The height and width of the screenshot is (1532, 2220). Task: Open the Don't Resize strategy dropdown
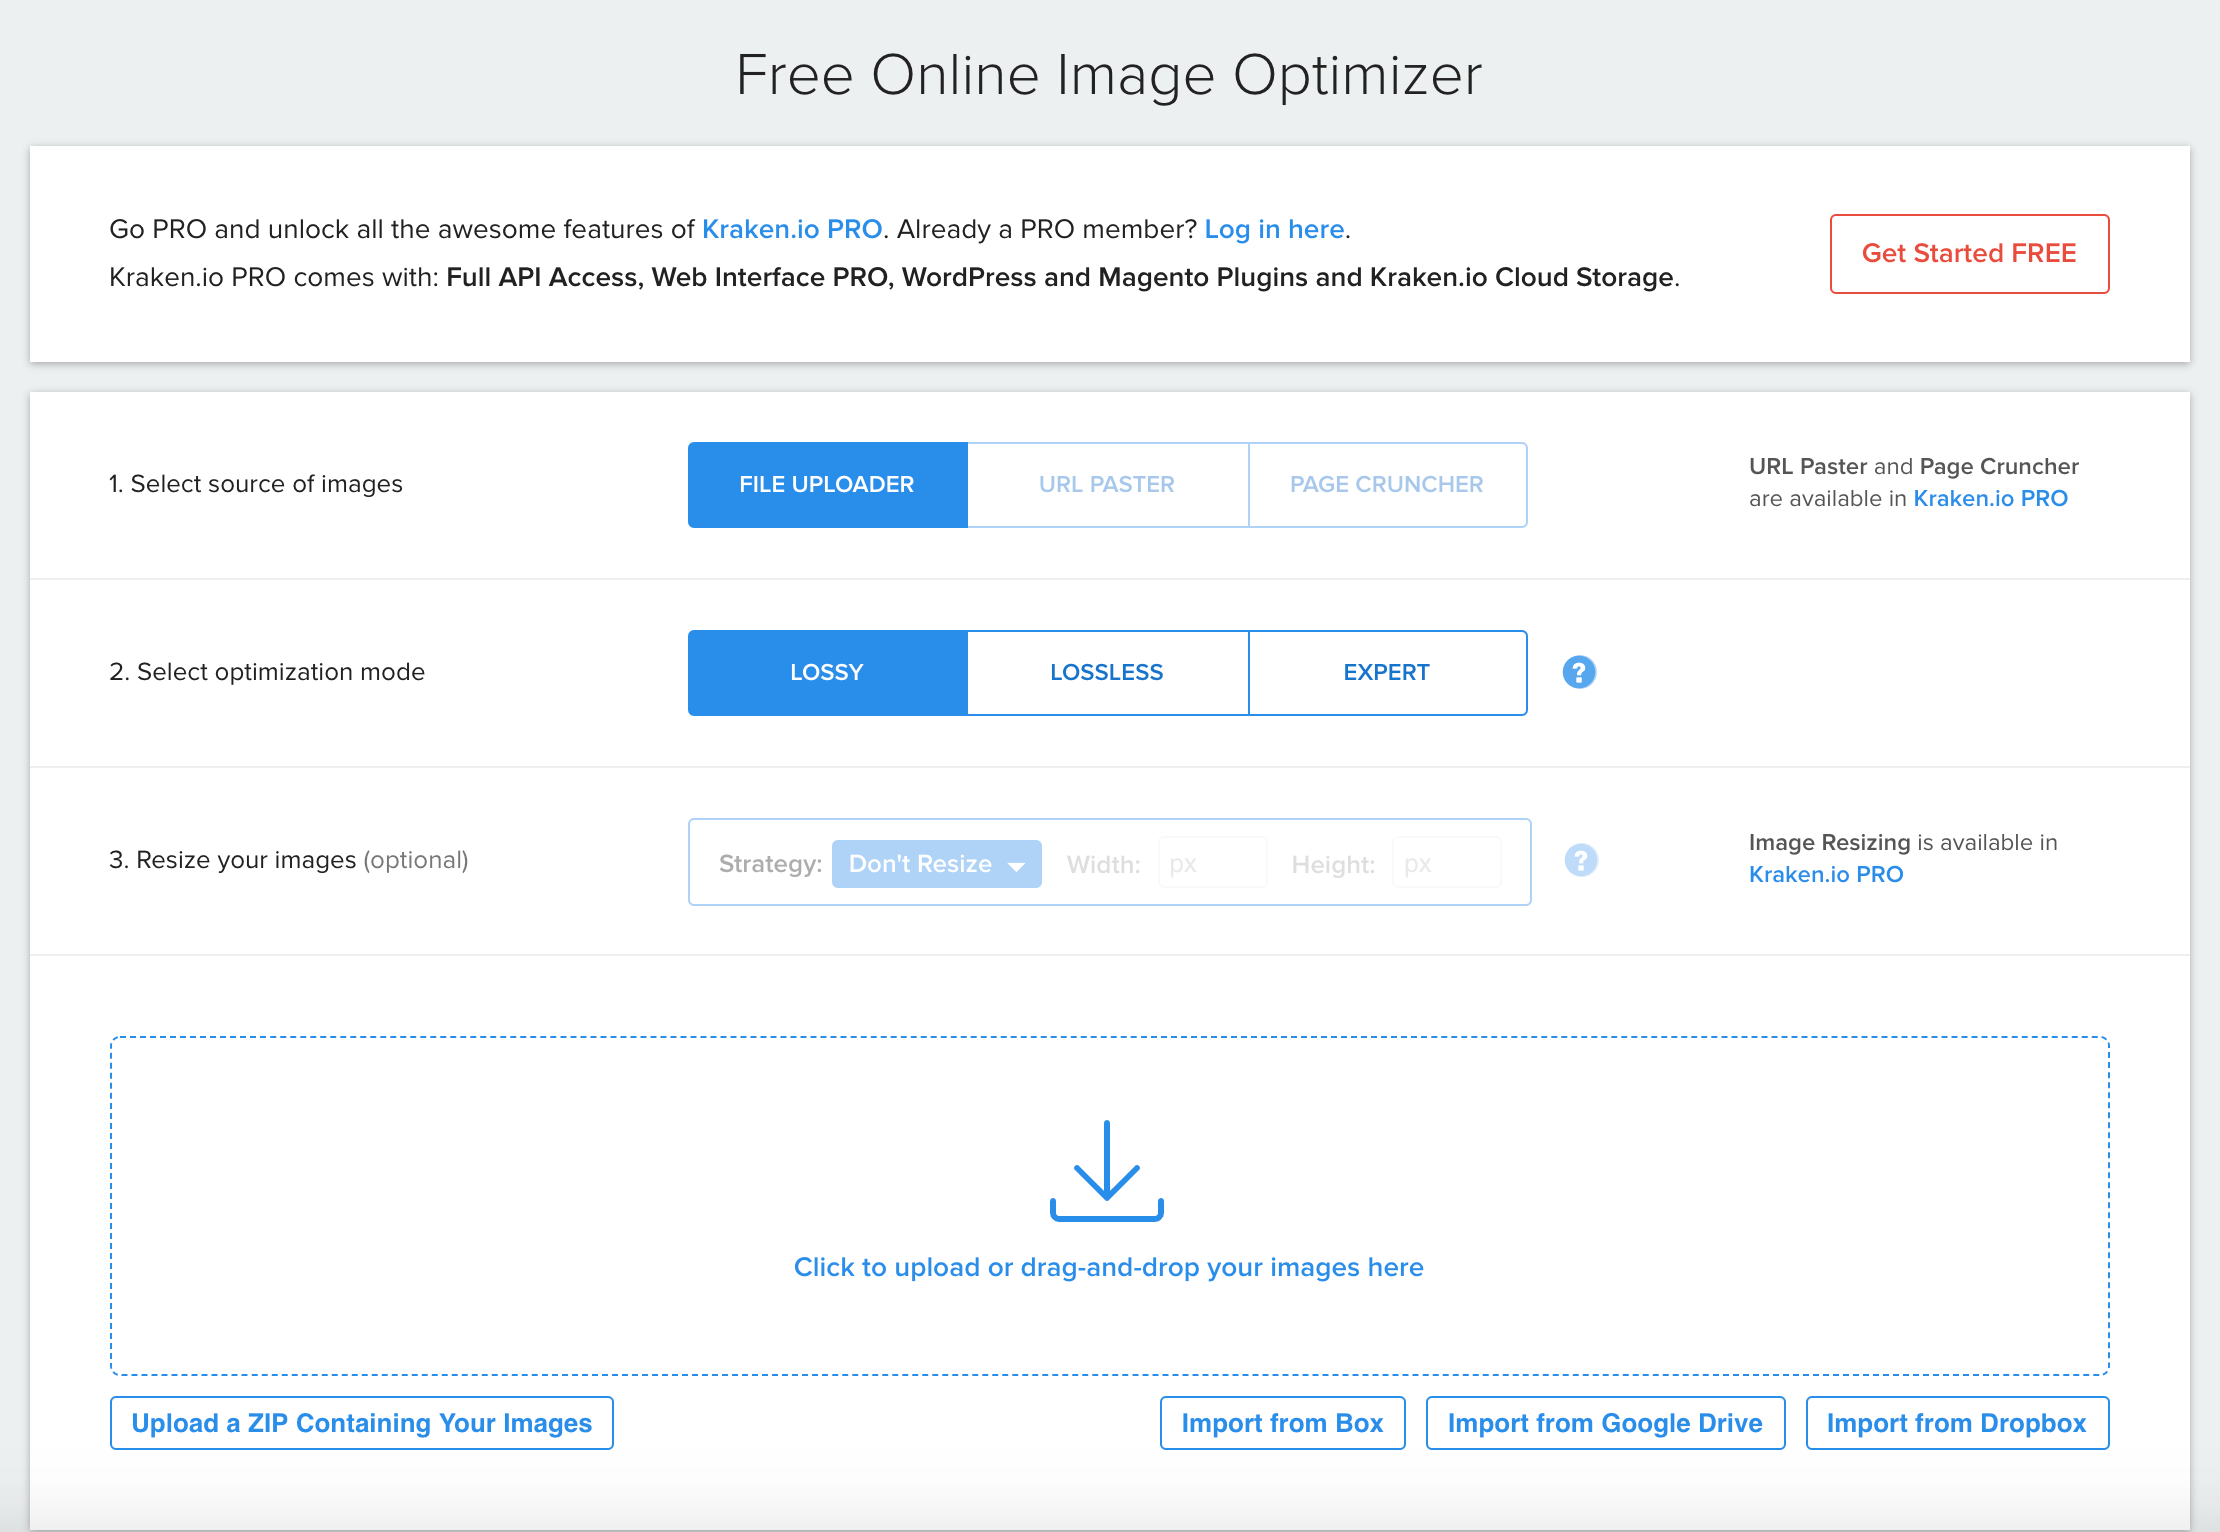click(936, 864)
